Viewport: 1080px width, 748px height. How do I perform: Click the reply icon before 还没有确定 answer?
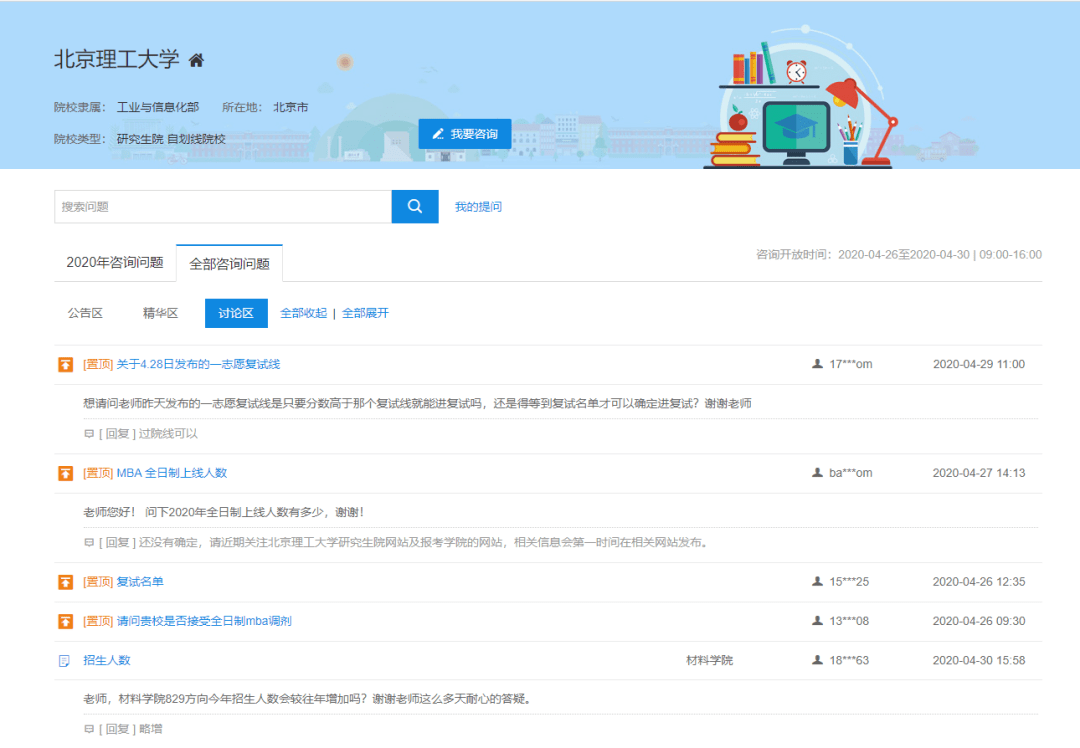(x=89, y=543)
